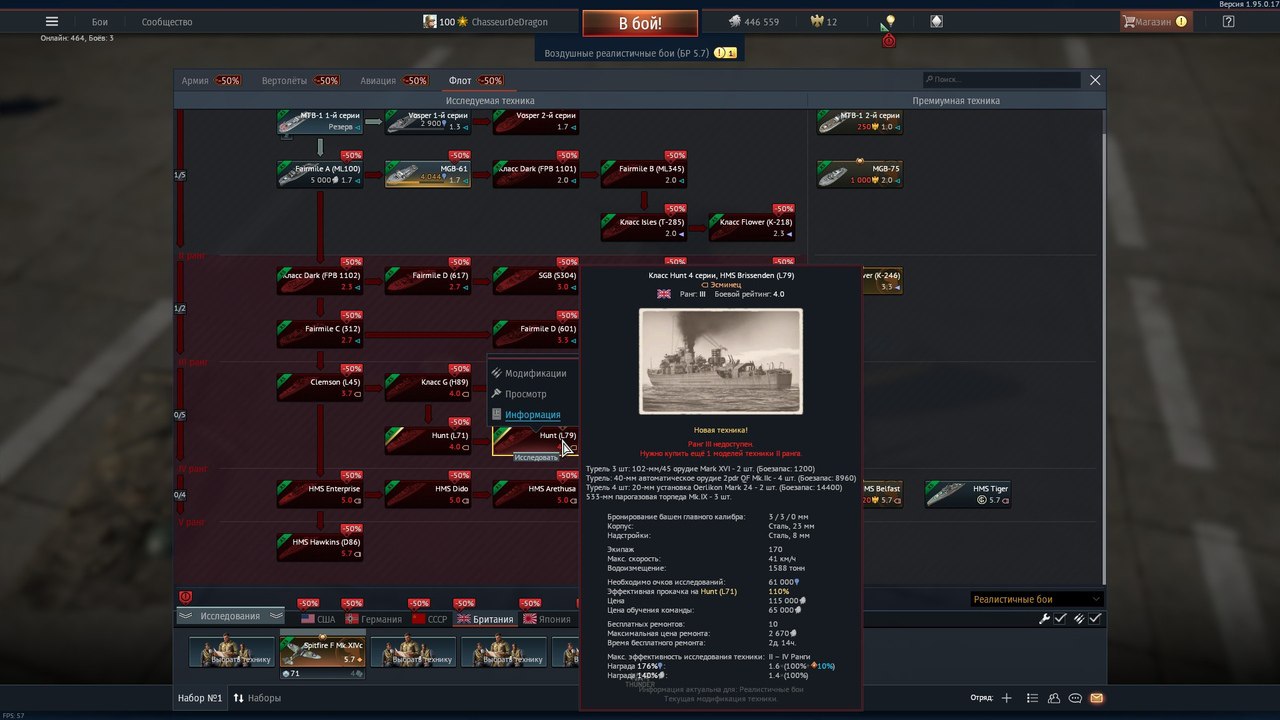Click the HMS Brissenden photo in tooltip

(x=720, y=361)
